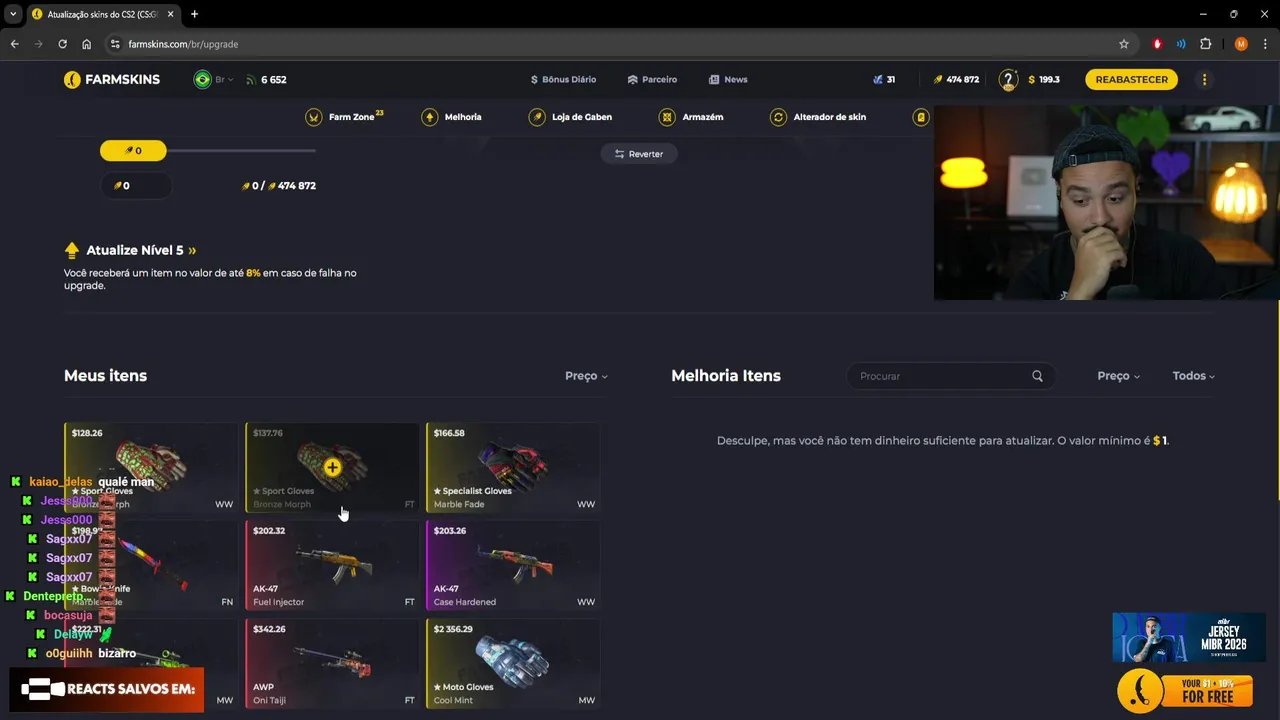Select the AWP Oni Taiji item
This screenshot has height=720, width=1280.
[x=332, y=663]
